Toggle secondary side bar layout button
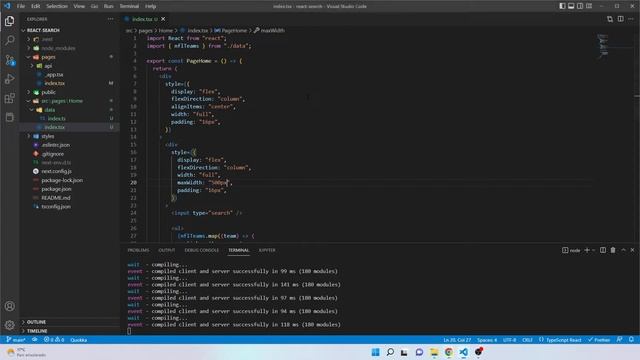The width and height of the screenshot is (640, 360). click(x=580, y=6)
